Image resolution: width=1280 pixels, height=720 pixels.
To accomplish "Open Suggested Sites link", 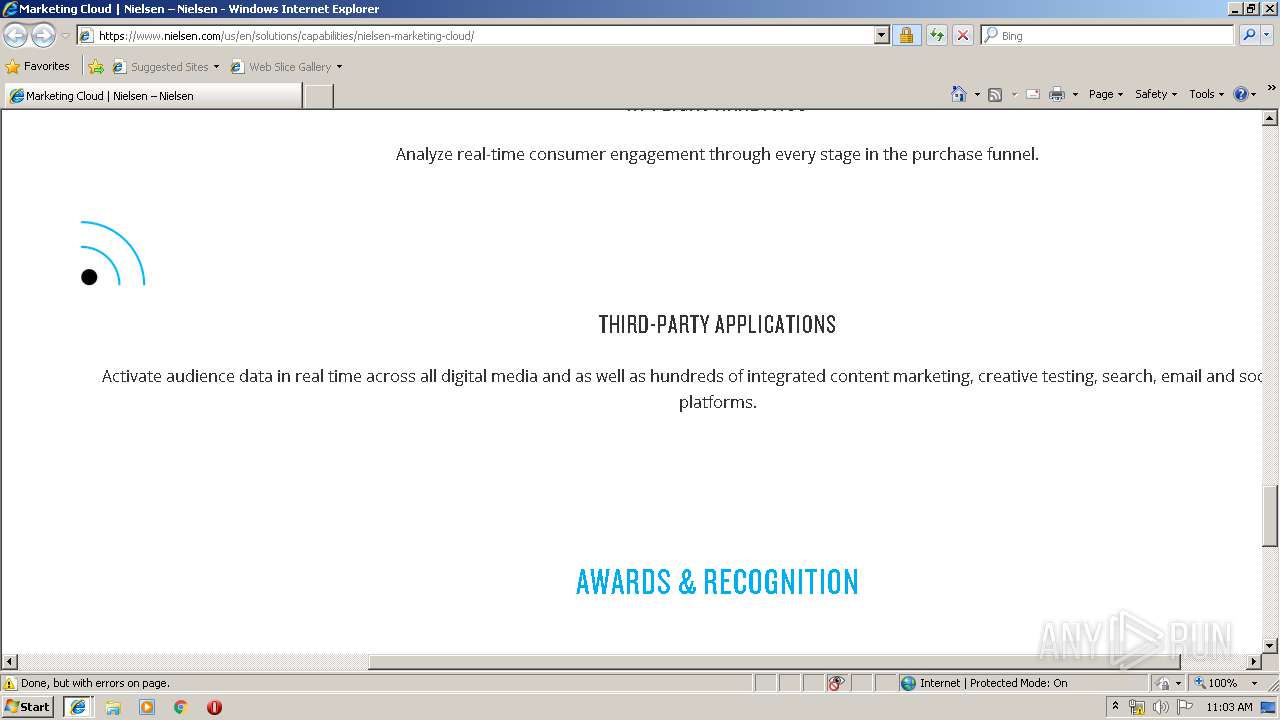I will [x=165, y=67].
